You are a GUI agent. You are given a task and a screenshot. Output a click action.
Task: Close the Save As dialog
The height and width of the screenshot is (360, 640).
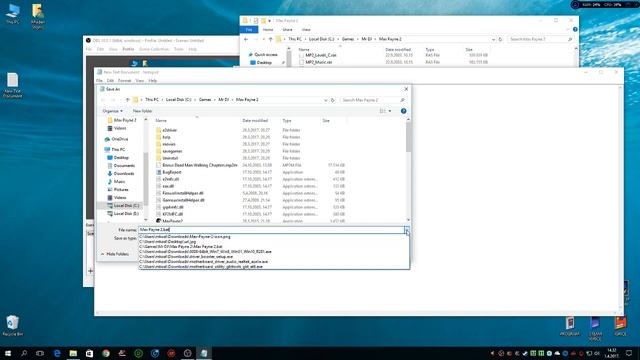[x=406, y=89]
